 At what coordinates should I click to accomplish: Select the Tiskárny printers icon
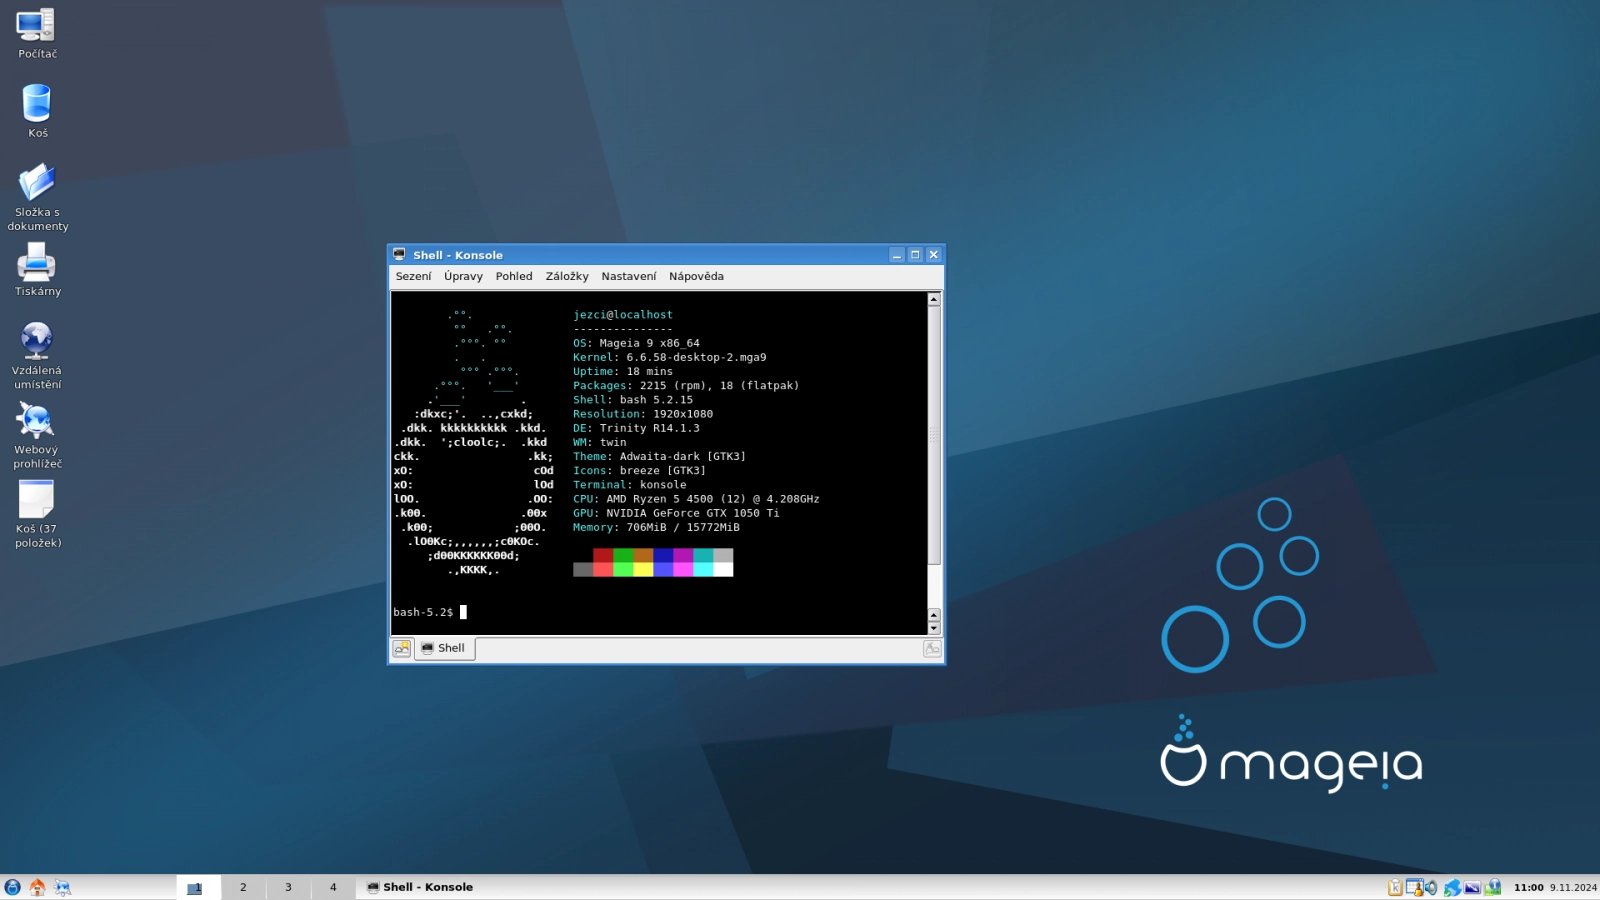[37, 271]
